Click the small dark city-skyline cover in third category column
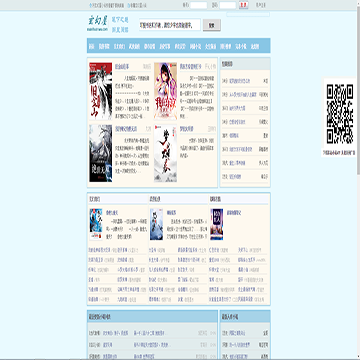 [x=217, y=224]
